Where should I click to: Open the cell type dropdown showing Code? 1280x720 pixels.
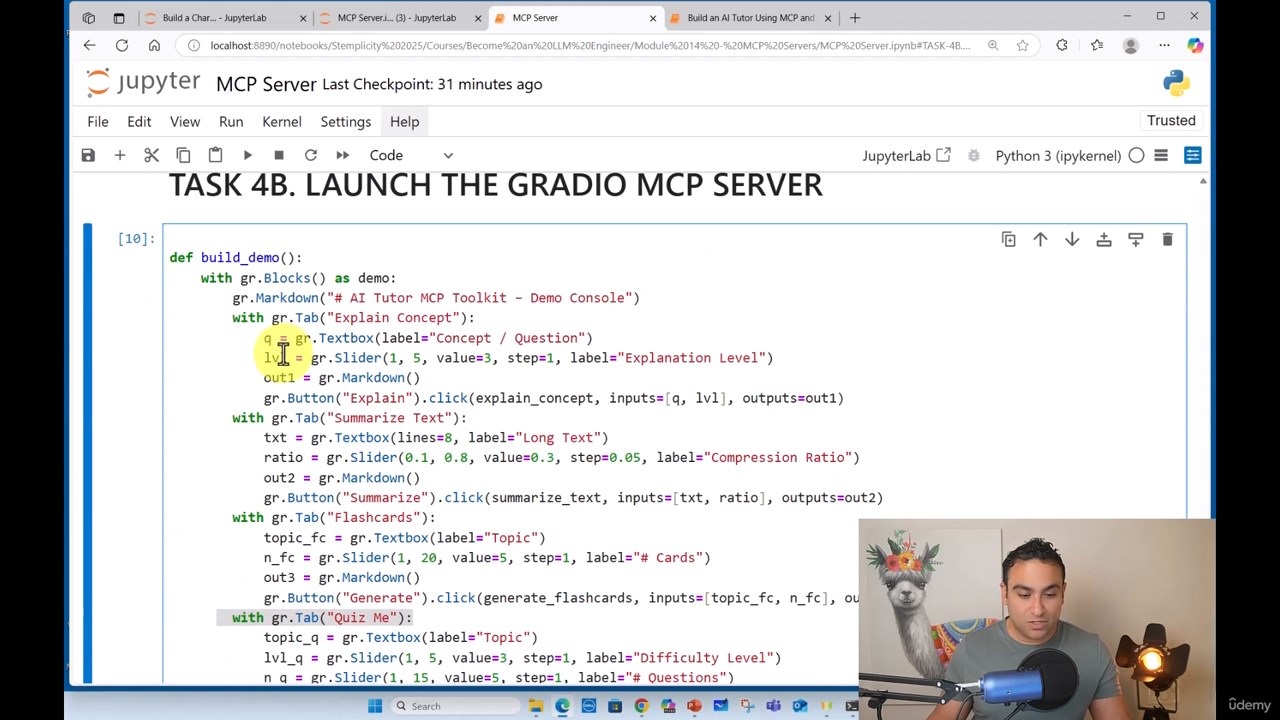coord(411,155)
